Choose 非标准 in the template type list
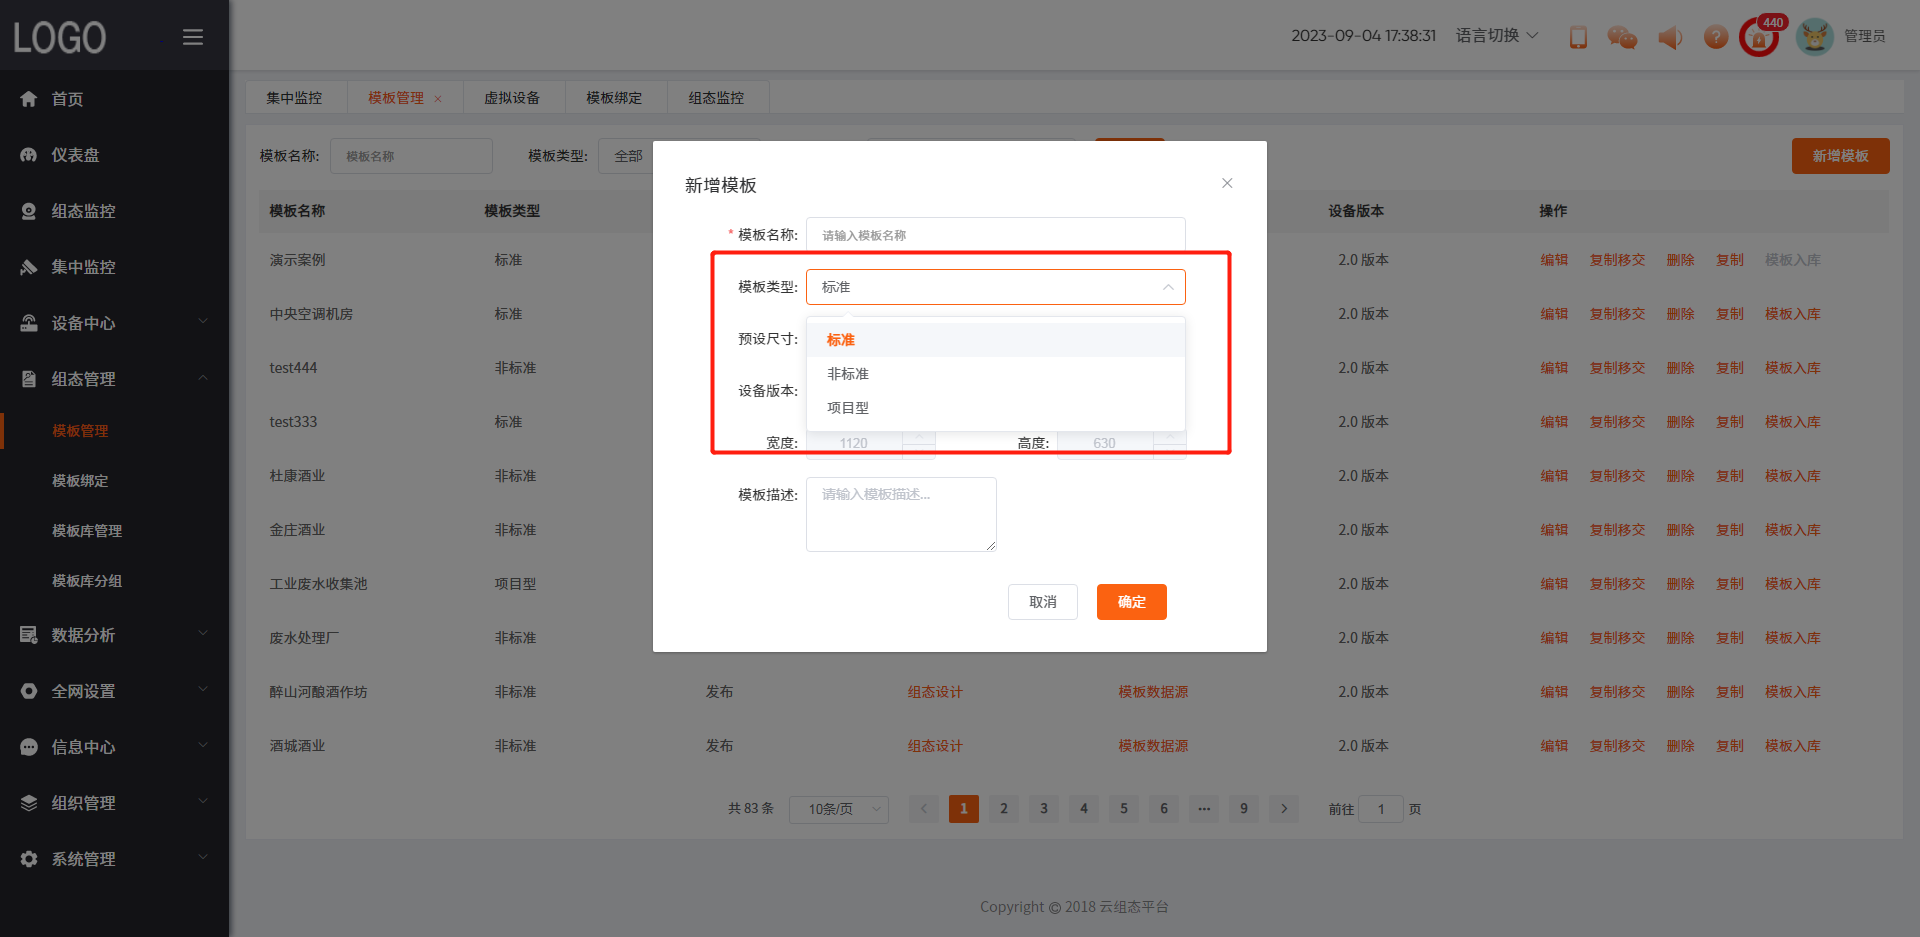Viewport: 1920px width, 937px height. coord(996,374)
